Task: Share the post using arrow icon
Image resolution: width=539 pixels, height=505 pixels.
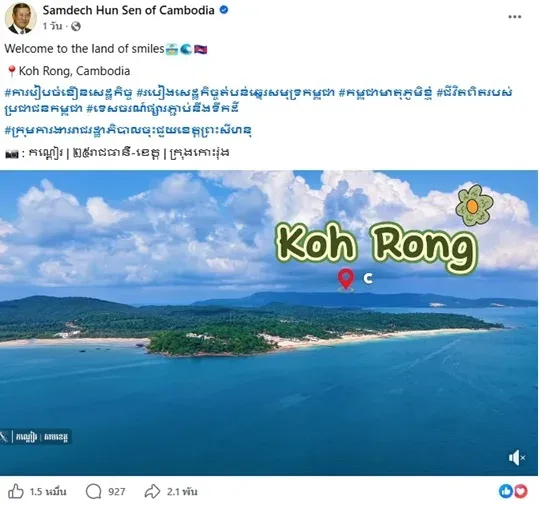Action: (152, 492)
